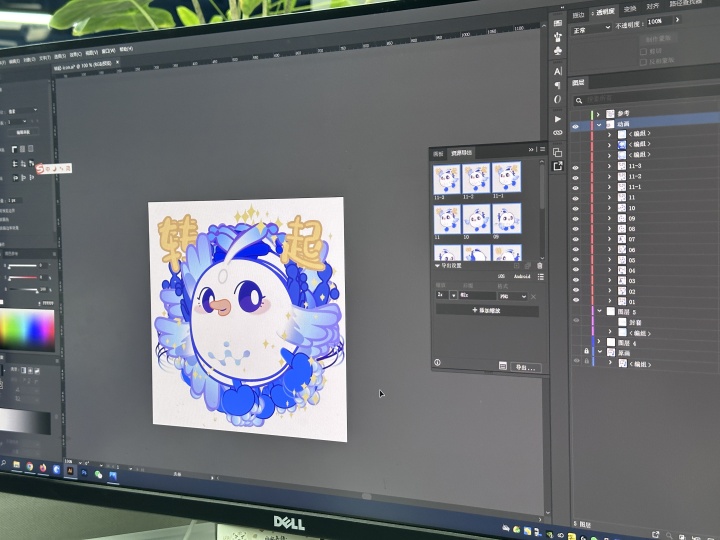Click the grayscale gradient bar
The height and width of the screenshot is (540, 720).
point(25,421)
